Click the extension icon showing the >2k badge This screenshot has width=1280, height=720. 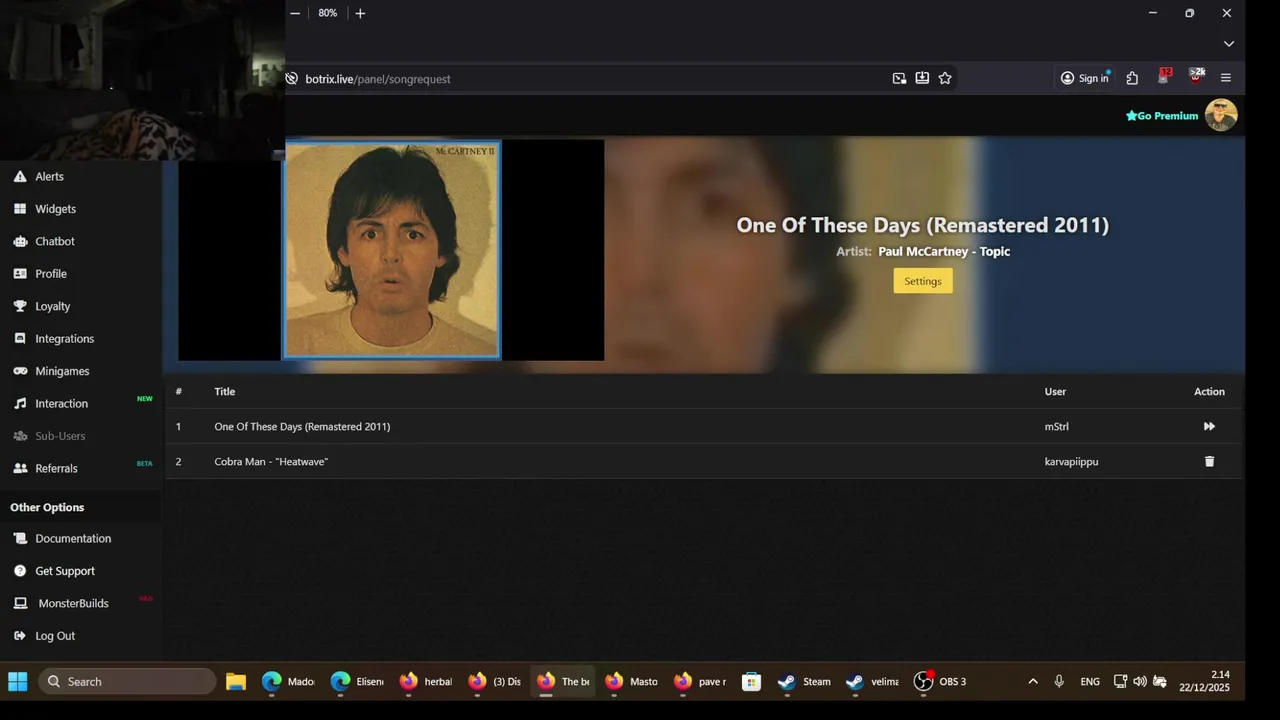pyautogui.click(x=1196, y=76)
